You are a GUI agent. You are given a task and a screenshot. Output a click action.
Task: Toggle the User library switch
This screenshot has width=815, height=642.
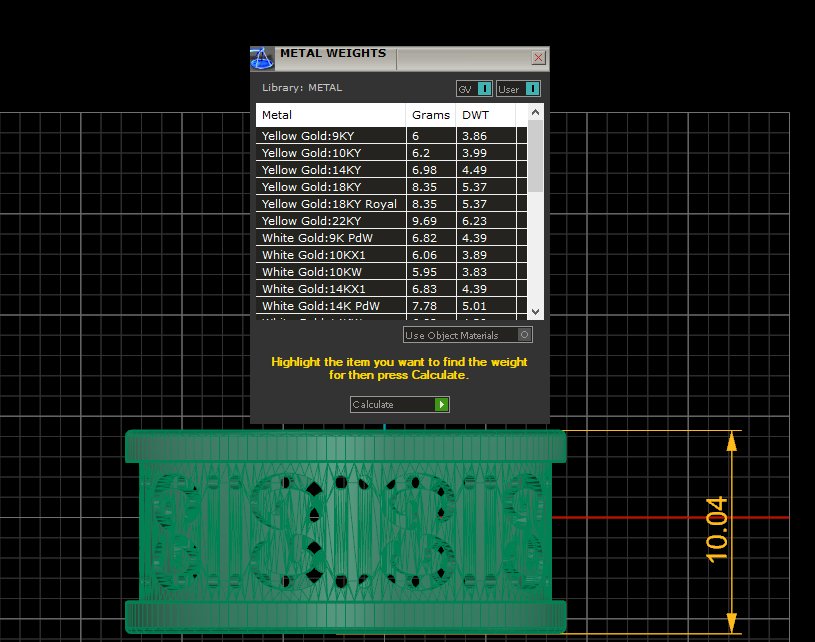518,89
